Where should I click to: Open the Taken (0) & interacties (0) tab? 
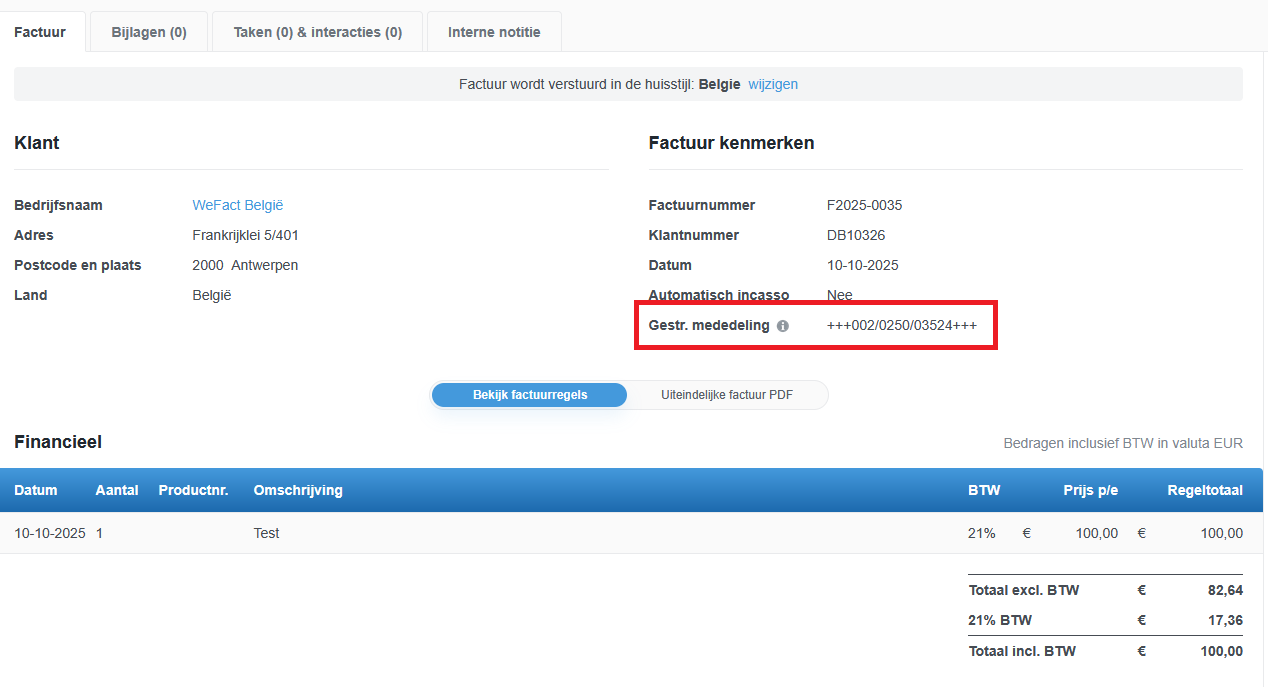click(317, 31)
